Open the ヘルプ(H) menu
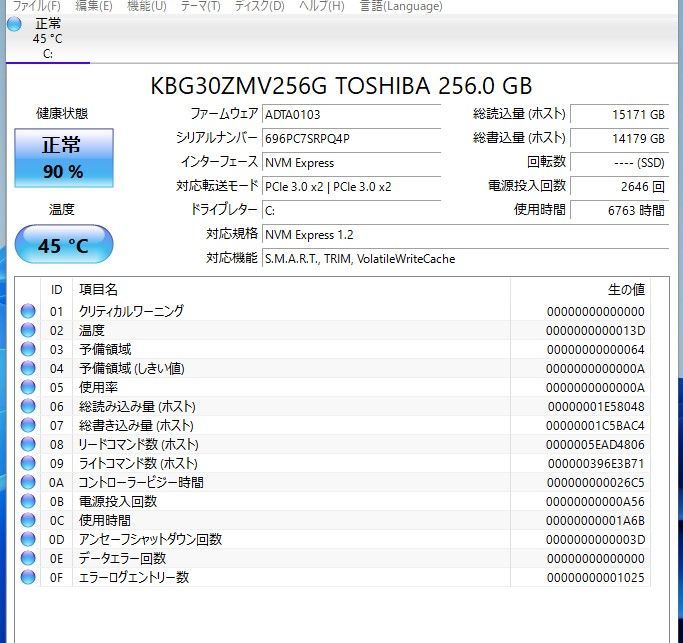 [x=322, y=6]
